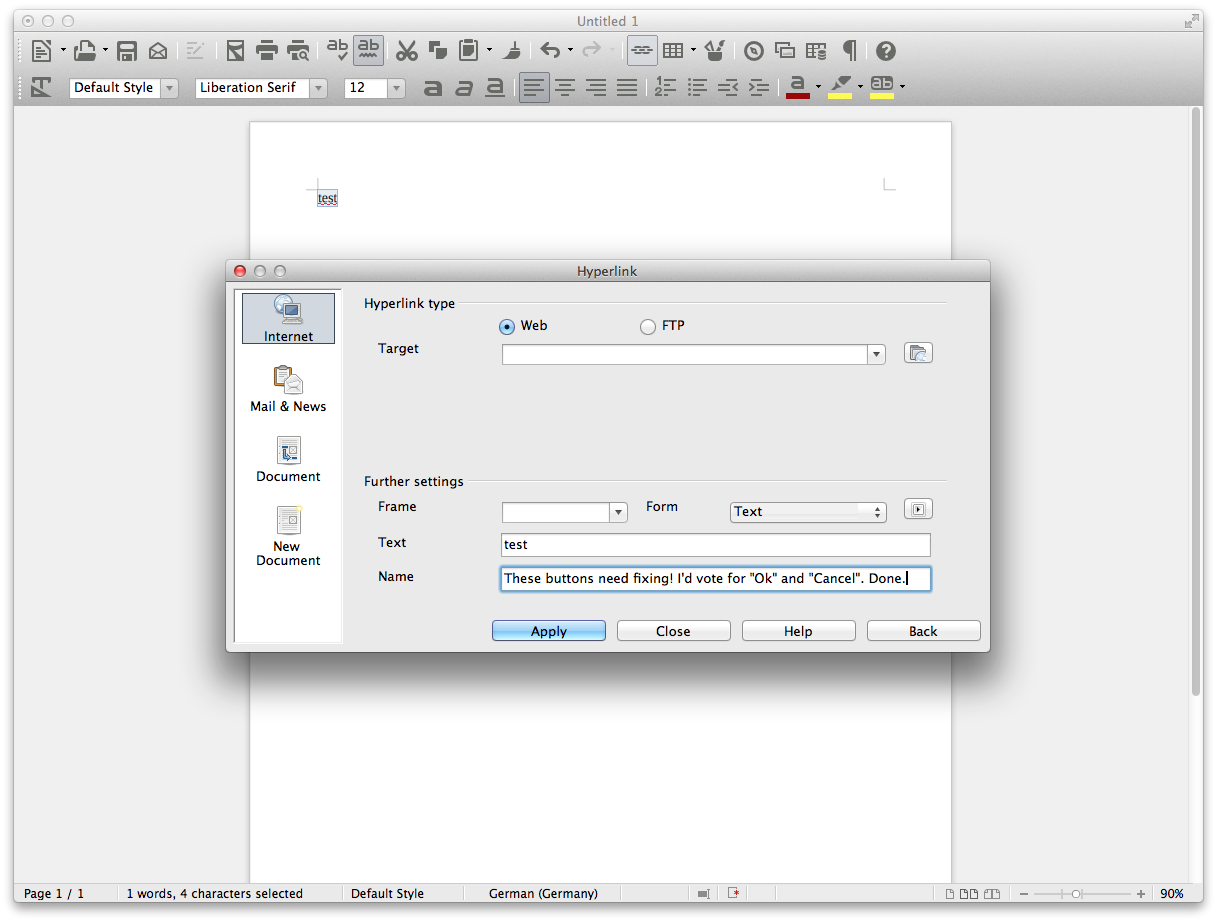The image size is (1217, 922).
Task: Select the FTP radio button
Action: point(648,326)
